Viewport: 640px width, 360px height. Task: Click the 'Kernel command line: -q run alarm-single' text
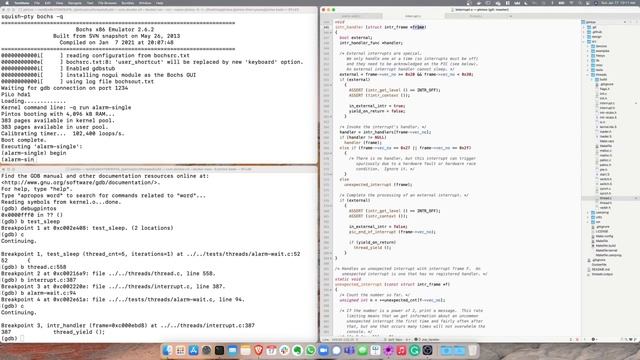(x=66, y=107)
